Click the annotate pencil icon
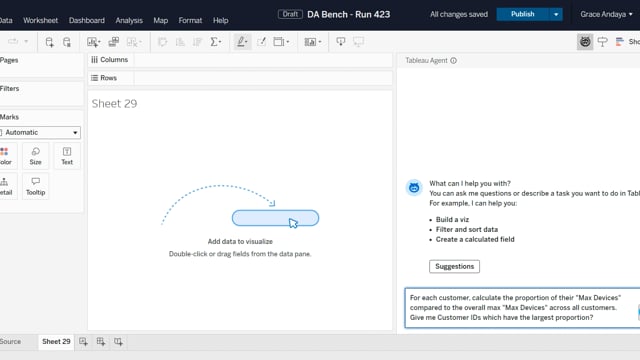Screen dimensions: 640x360 coord(261,42)
